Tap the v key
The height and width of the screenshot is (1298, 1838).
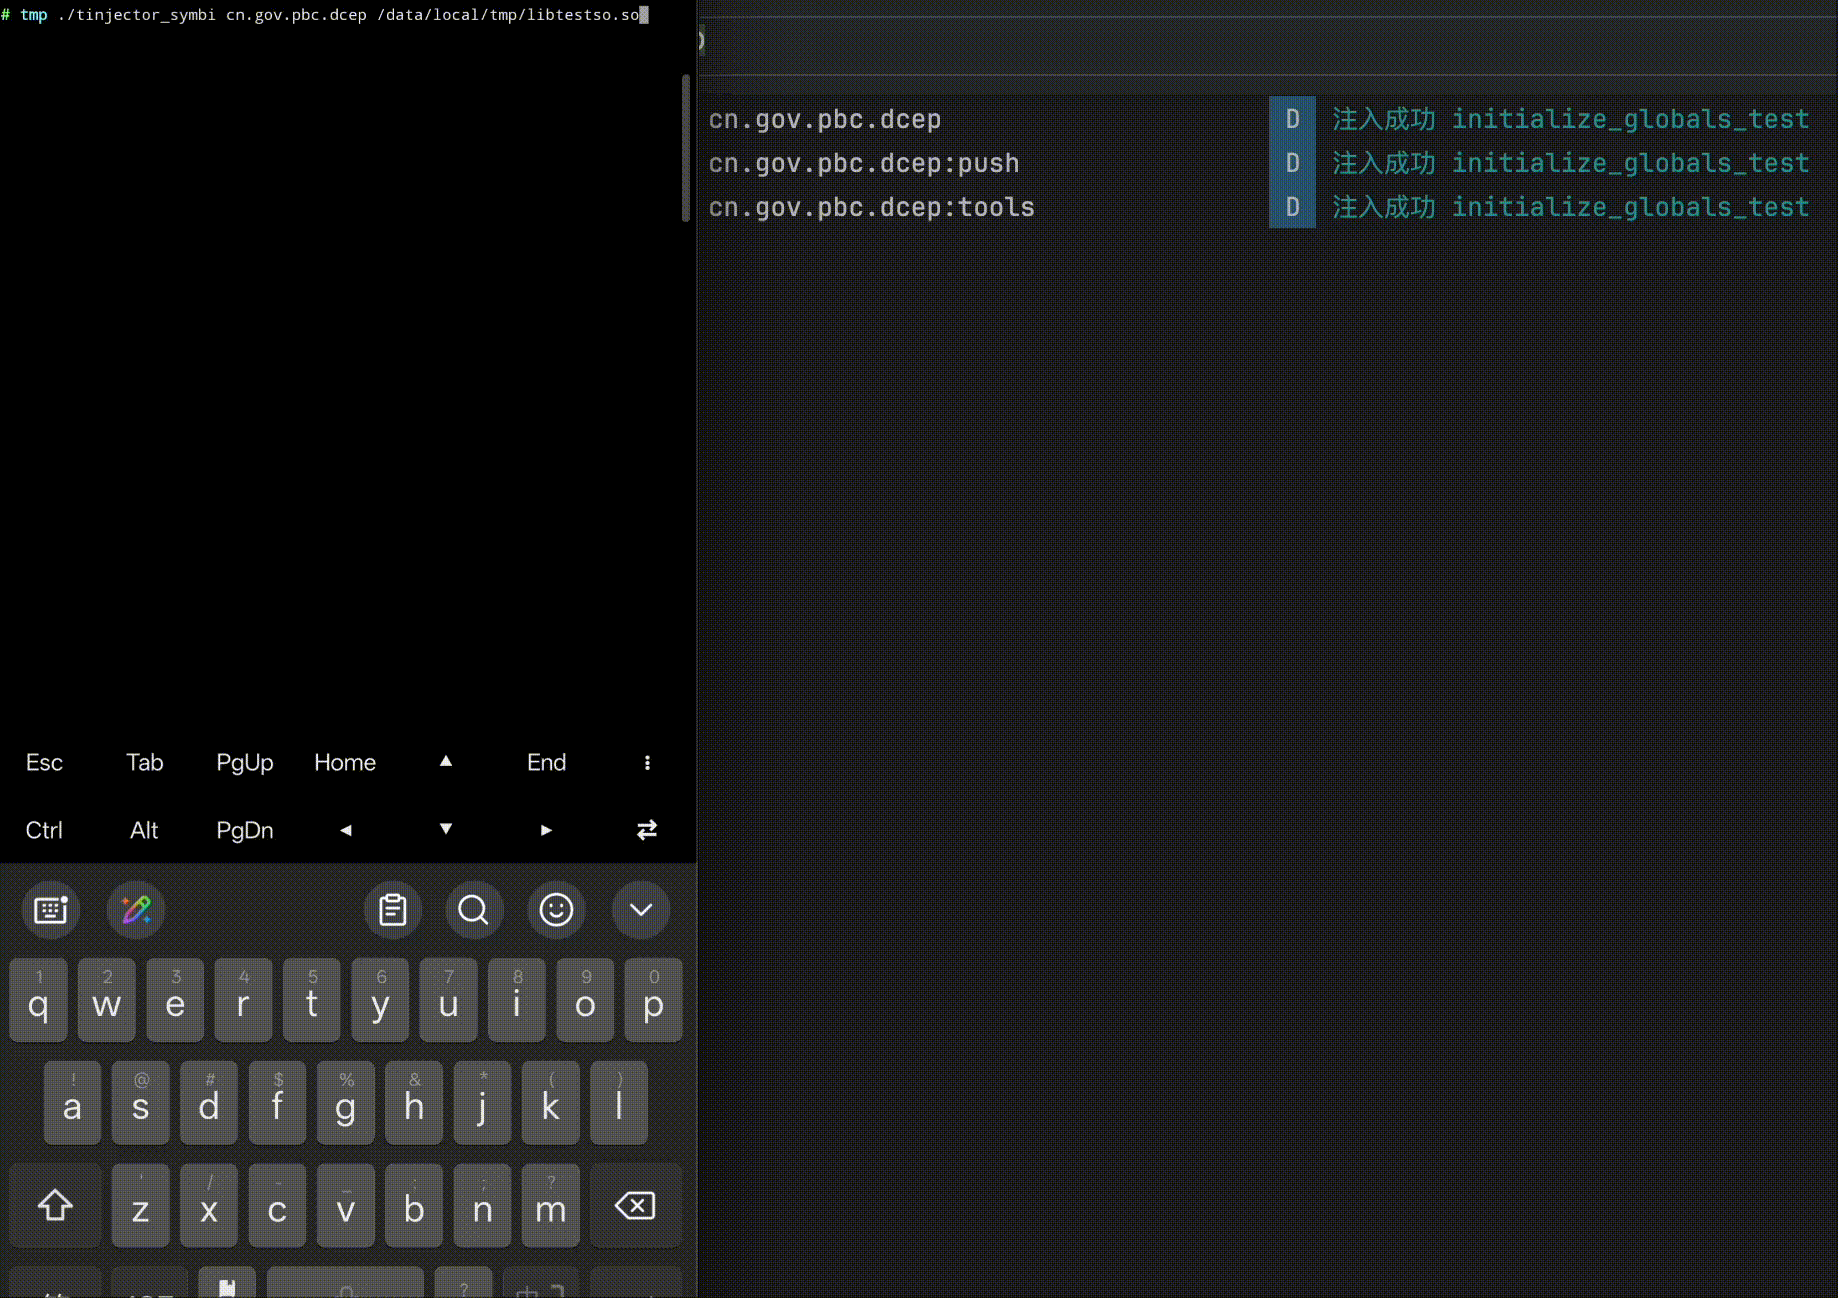pyautogui.click(x=346, y=1205)
